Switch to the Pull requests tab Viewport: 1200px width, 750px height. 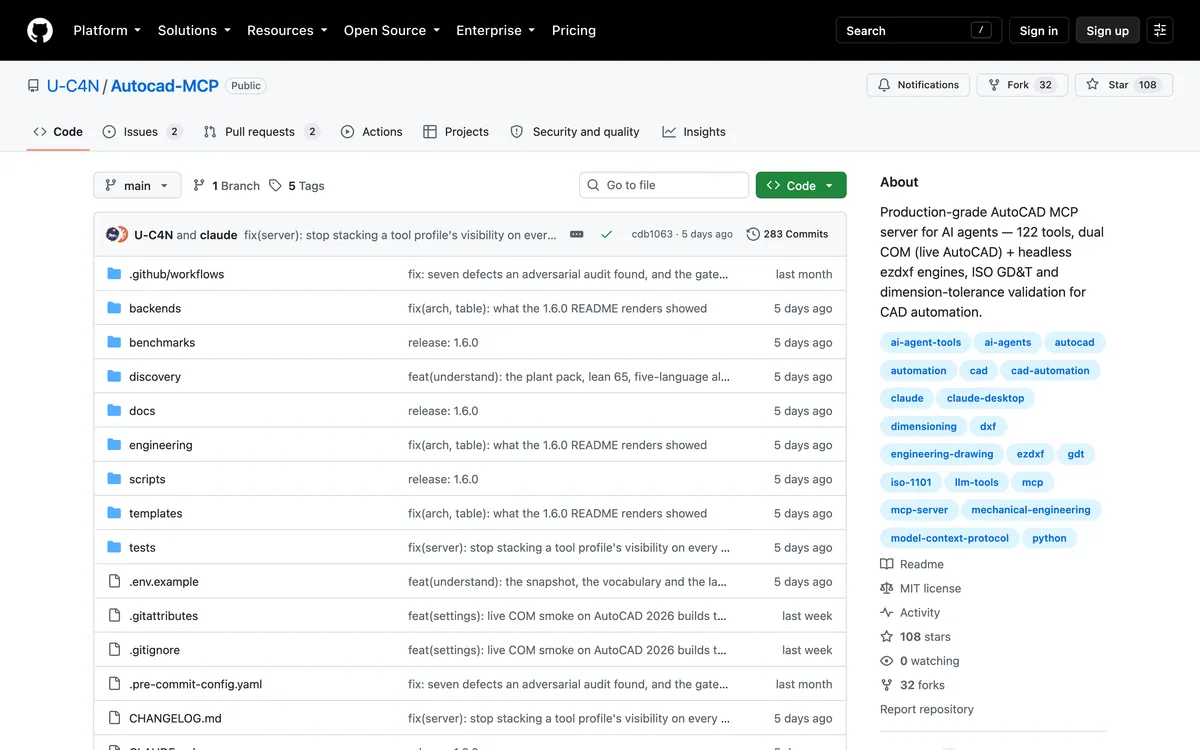click(x=260, y=132)
